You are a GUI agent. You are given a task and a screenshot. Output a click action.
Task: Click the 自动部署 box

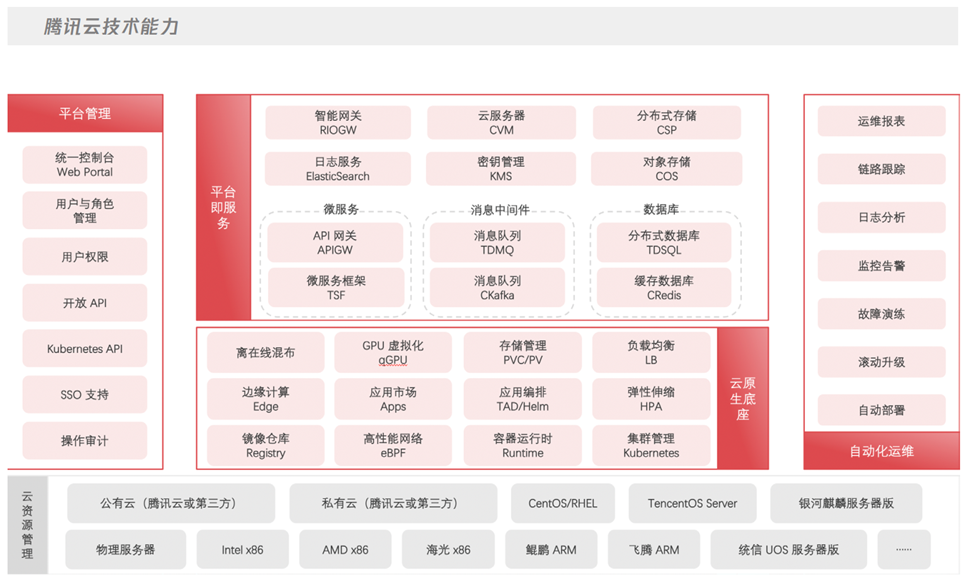(882, 411)
